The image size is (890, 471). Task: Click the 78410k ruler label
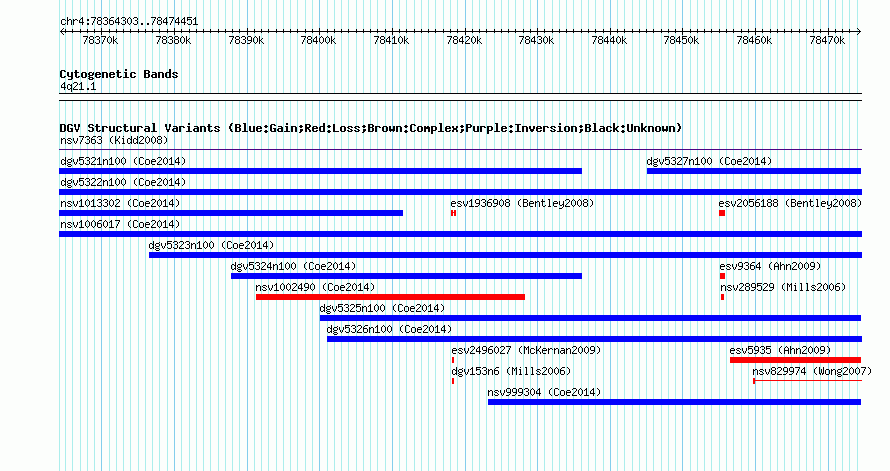pyautogui.click(x=391, y=40)
